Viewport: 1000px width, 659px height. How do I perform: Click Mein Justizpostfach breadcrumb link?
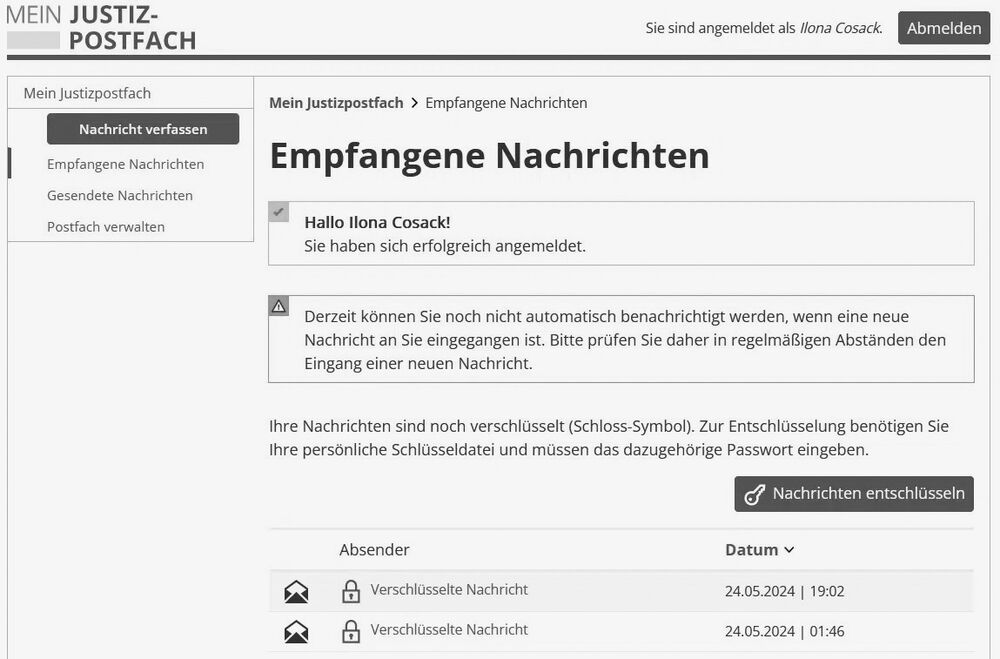tap(336, 103)
